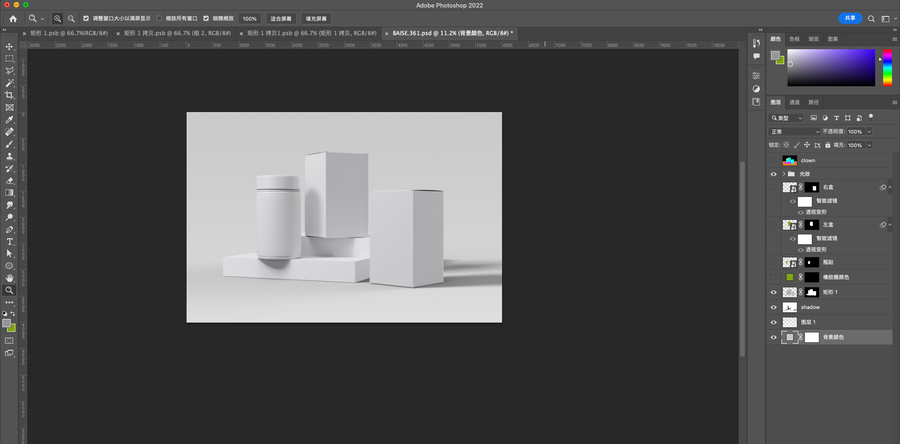Select the Frame tool
The height and width of the screenshot is (444, 900).
tap(9, 107)
